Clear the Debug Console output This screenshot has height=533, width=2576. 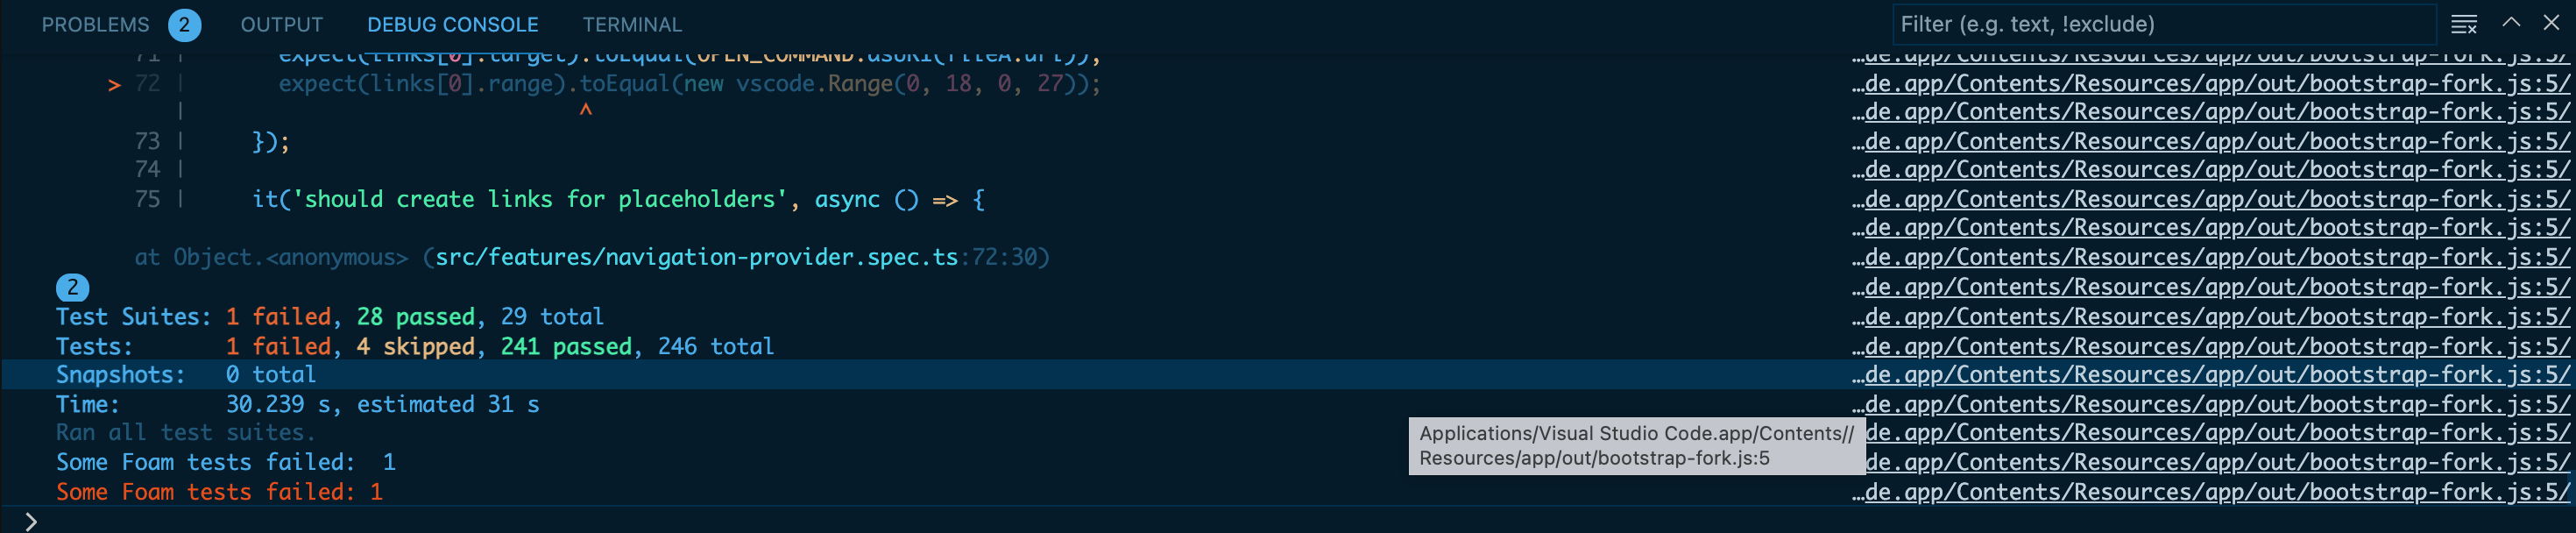click(2465, 23)
